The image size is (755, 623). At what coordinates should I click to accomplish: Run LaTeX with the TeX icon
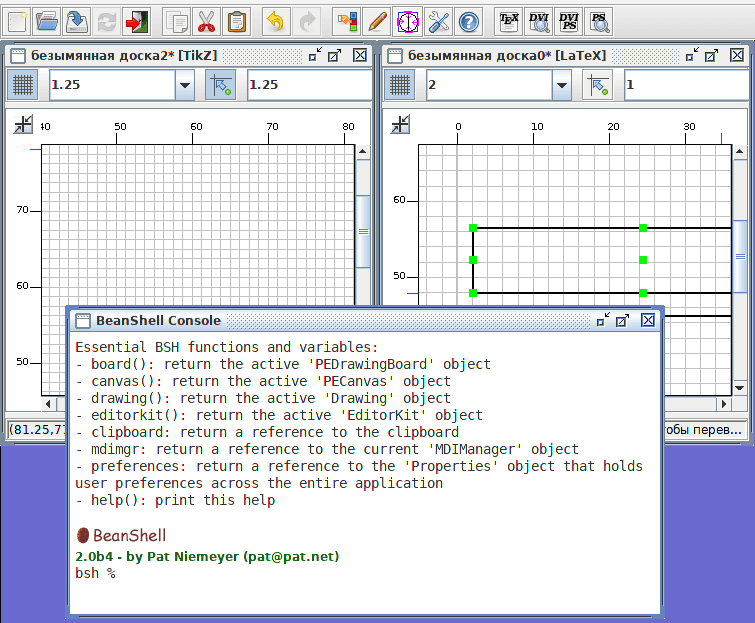tap(508, 22)
